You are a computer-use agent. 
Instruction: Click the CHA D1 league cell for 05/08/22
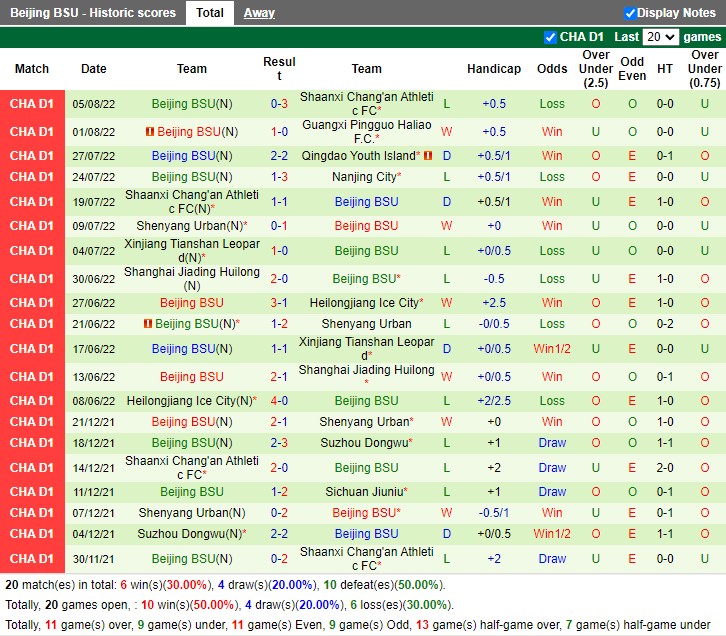point(32,104)
